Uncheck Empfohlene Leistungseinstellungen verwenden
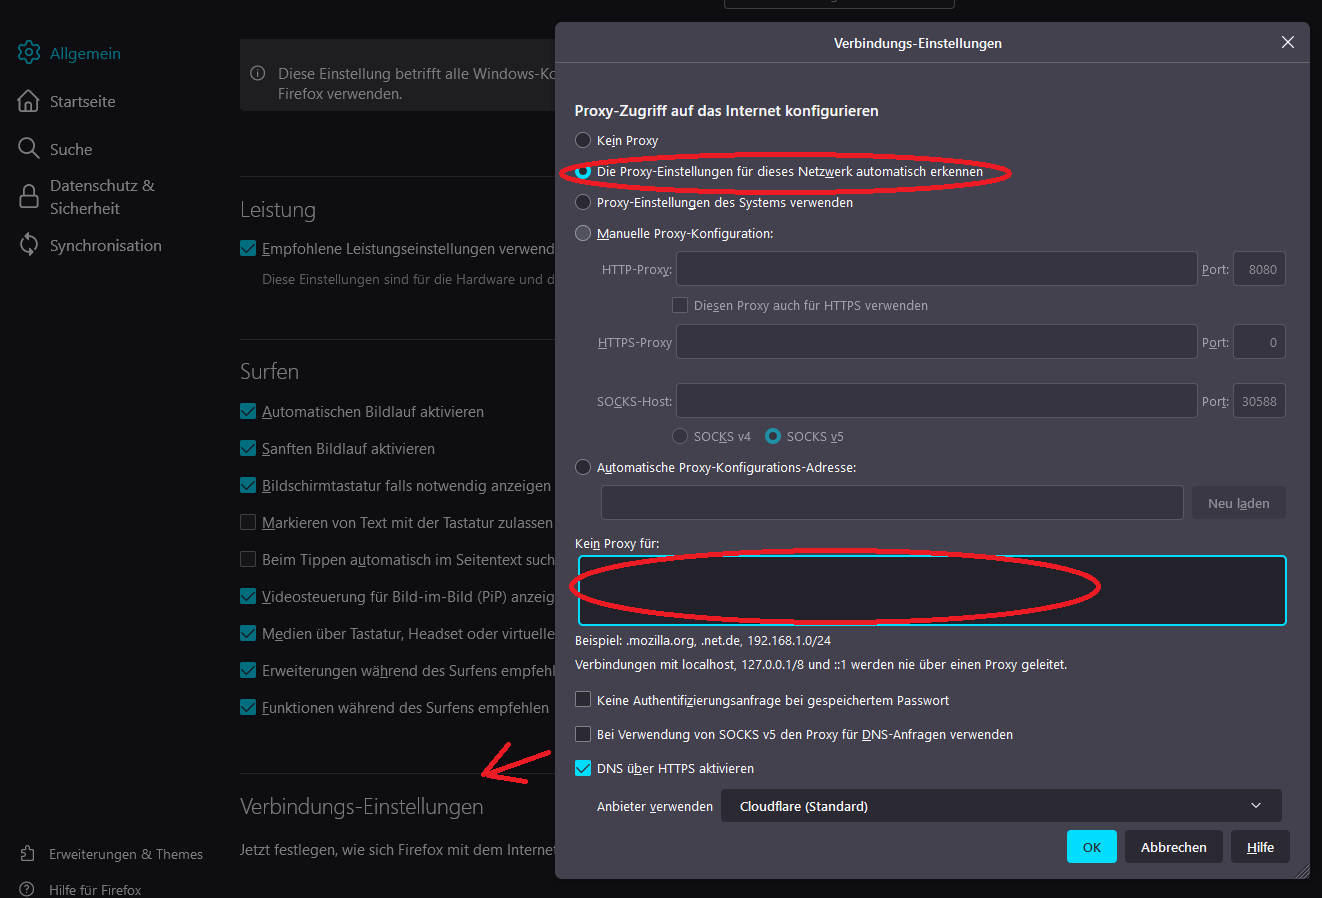Screen dimensions: 1322x898 point(248,248)
